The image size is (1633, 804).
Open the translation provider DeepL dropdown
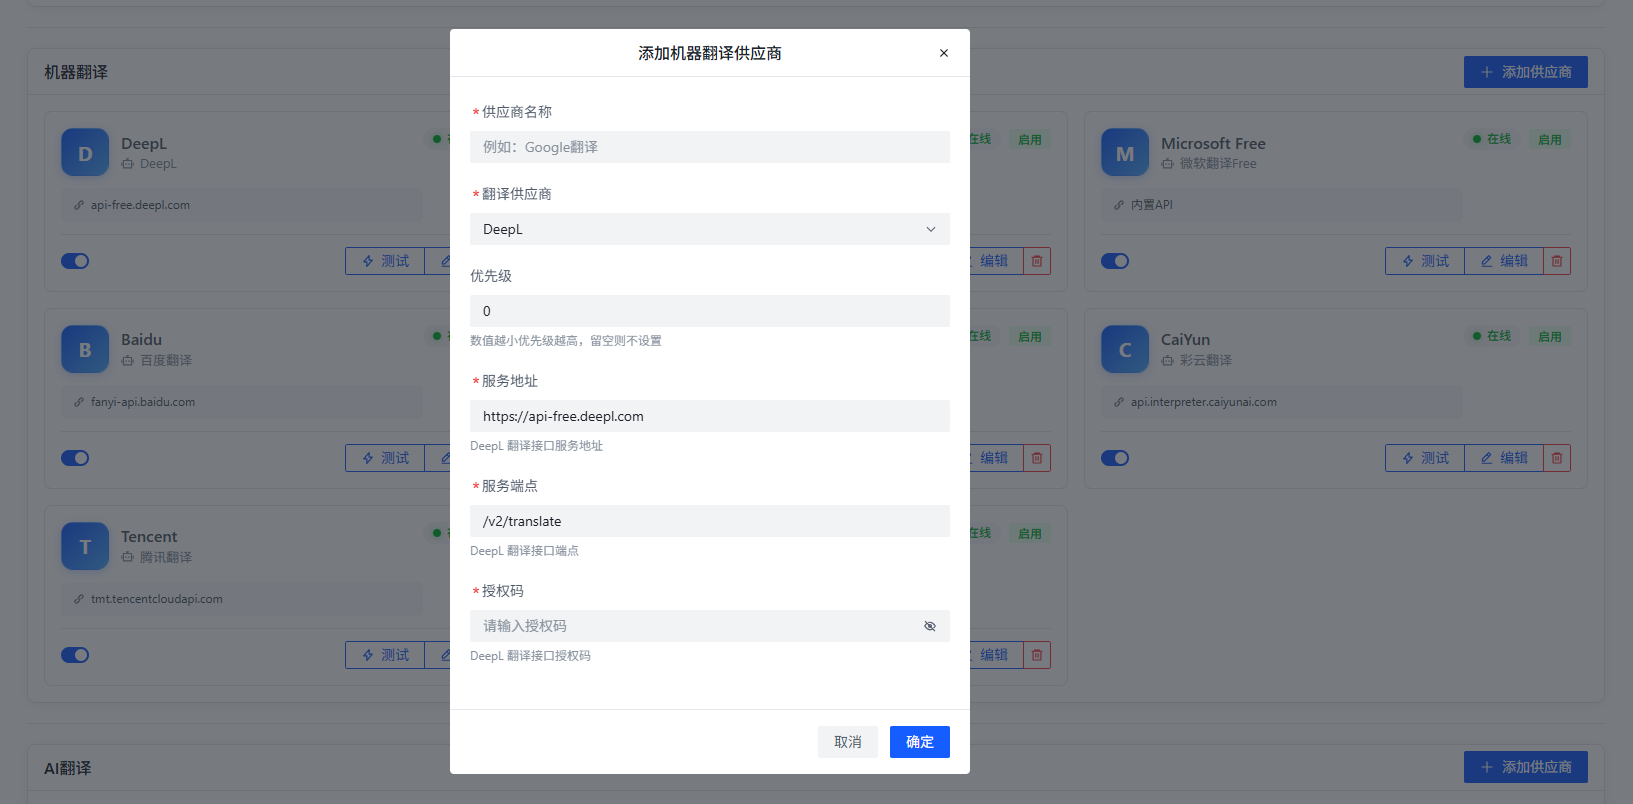709,229
